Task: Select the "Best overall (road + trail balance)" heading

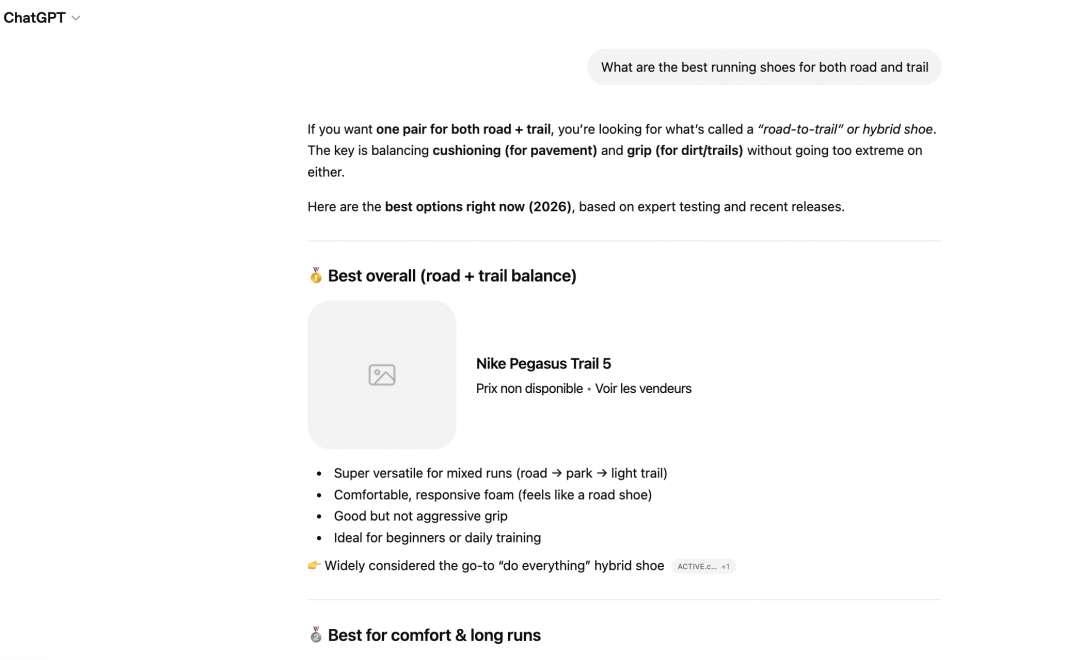Action: click(x=452, y=276)
